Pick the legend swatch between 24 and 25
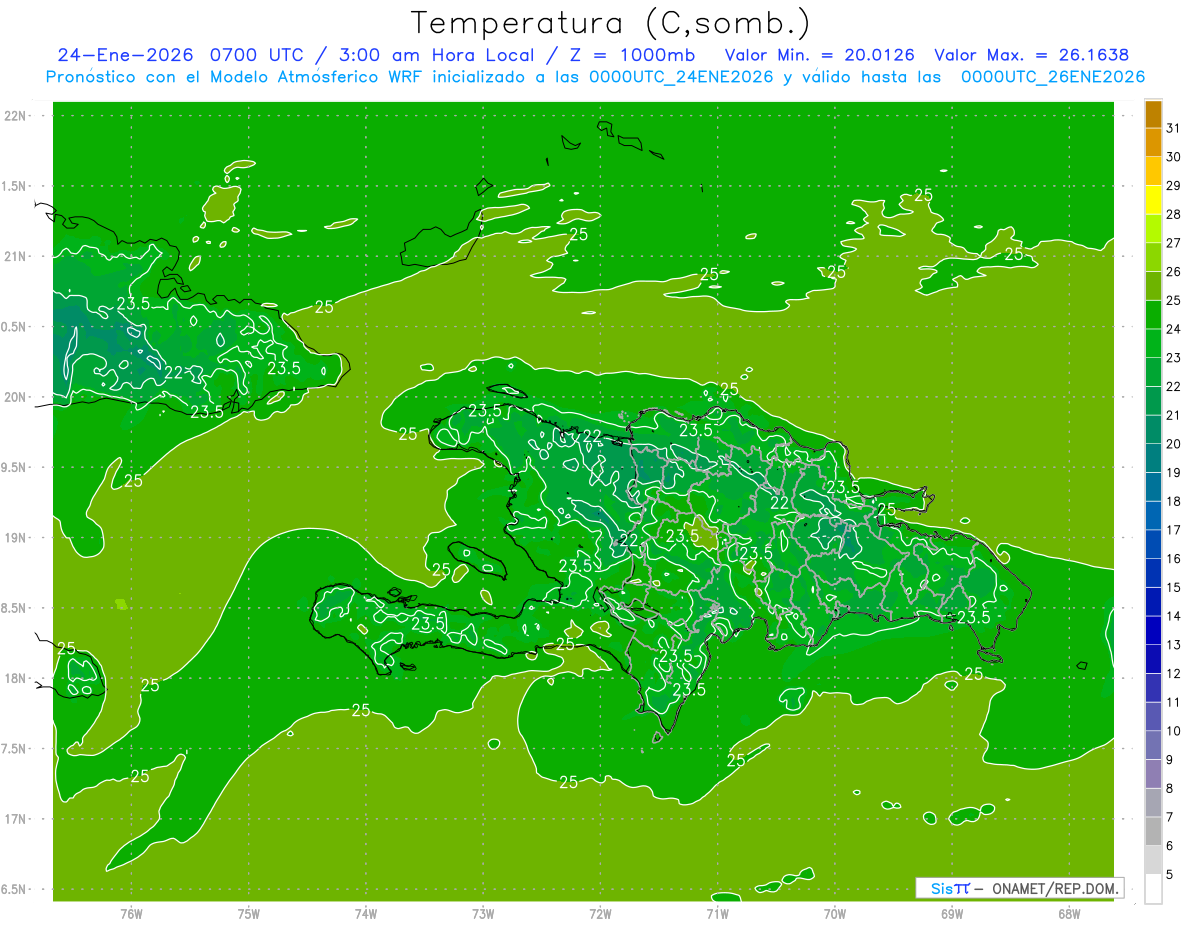1200x927 pixels. (x=1153, y=315)
